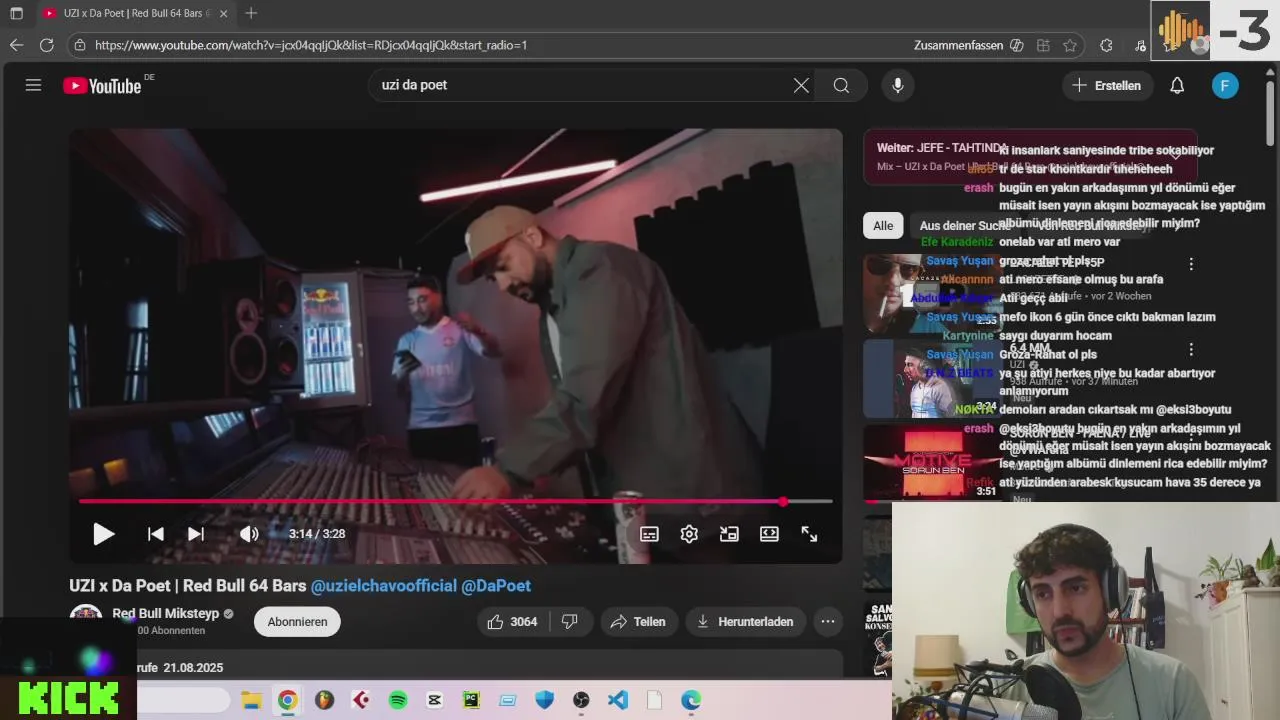
Task: Click the magnifier search button
Action: 841,85
